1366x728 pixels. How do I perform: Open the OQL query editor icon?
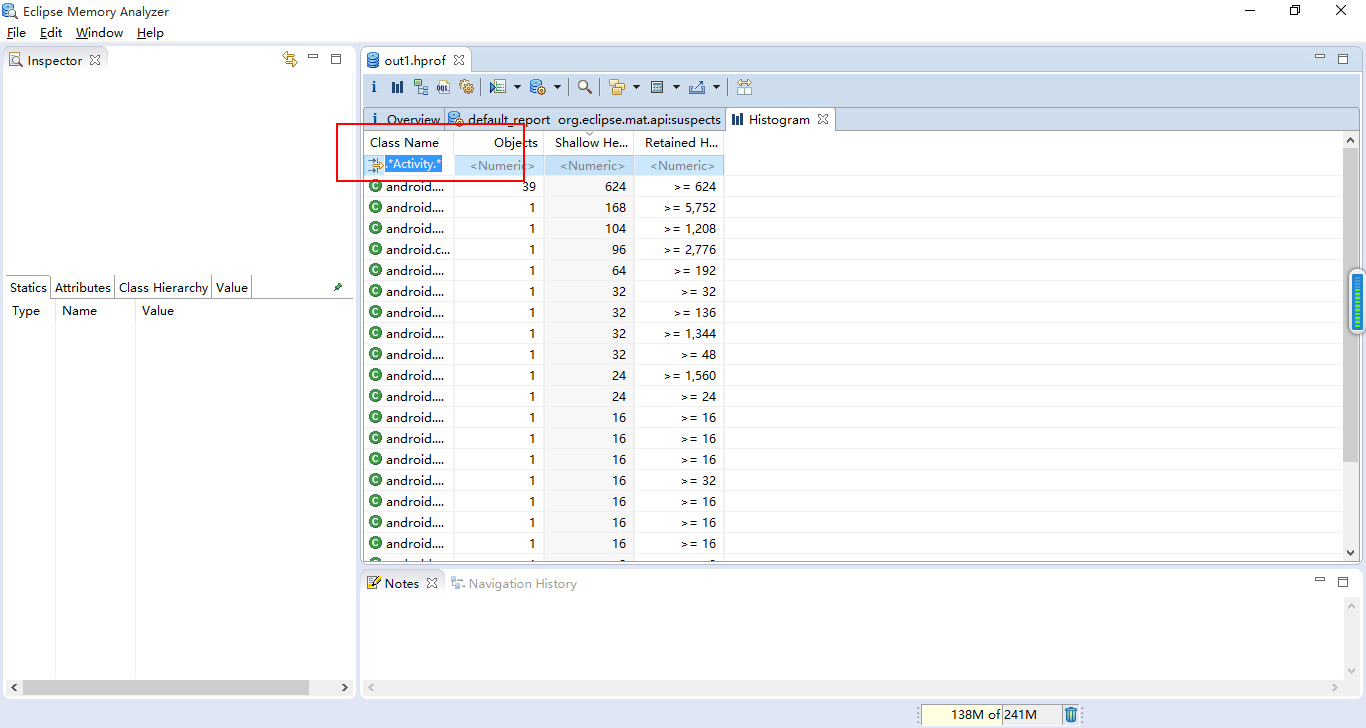(443, 87)
